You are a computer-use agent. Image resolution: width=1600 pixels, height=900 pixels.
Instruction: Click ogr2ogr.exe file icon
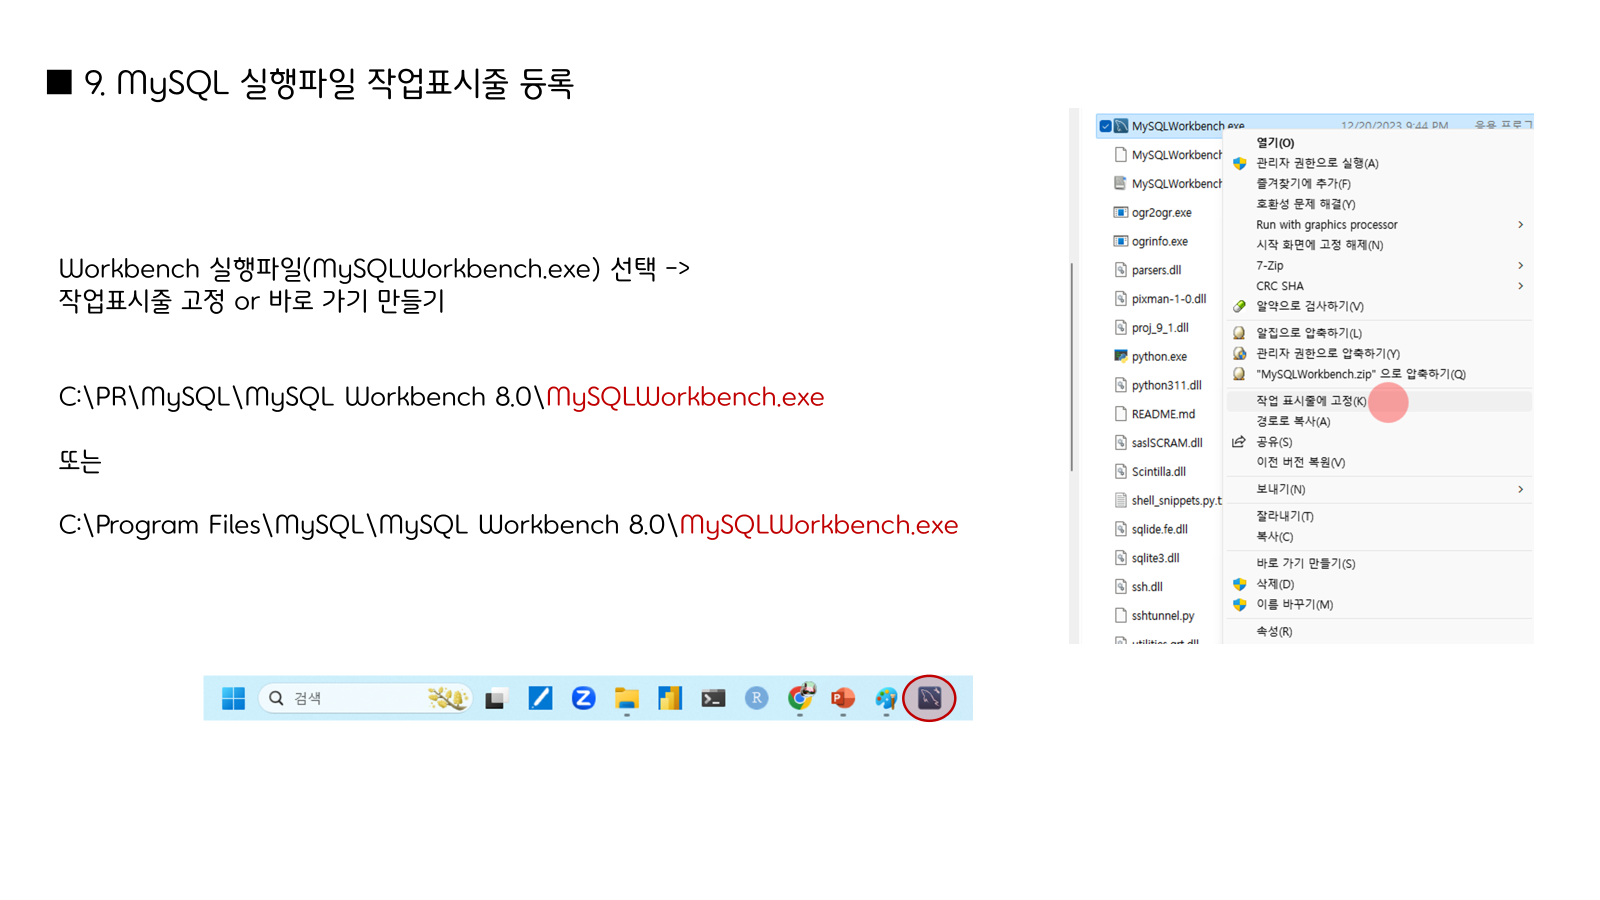[1121, 212]
